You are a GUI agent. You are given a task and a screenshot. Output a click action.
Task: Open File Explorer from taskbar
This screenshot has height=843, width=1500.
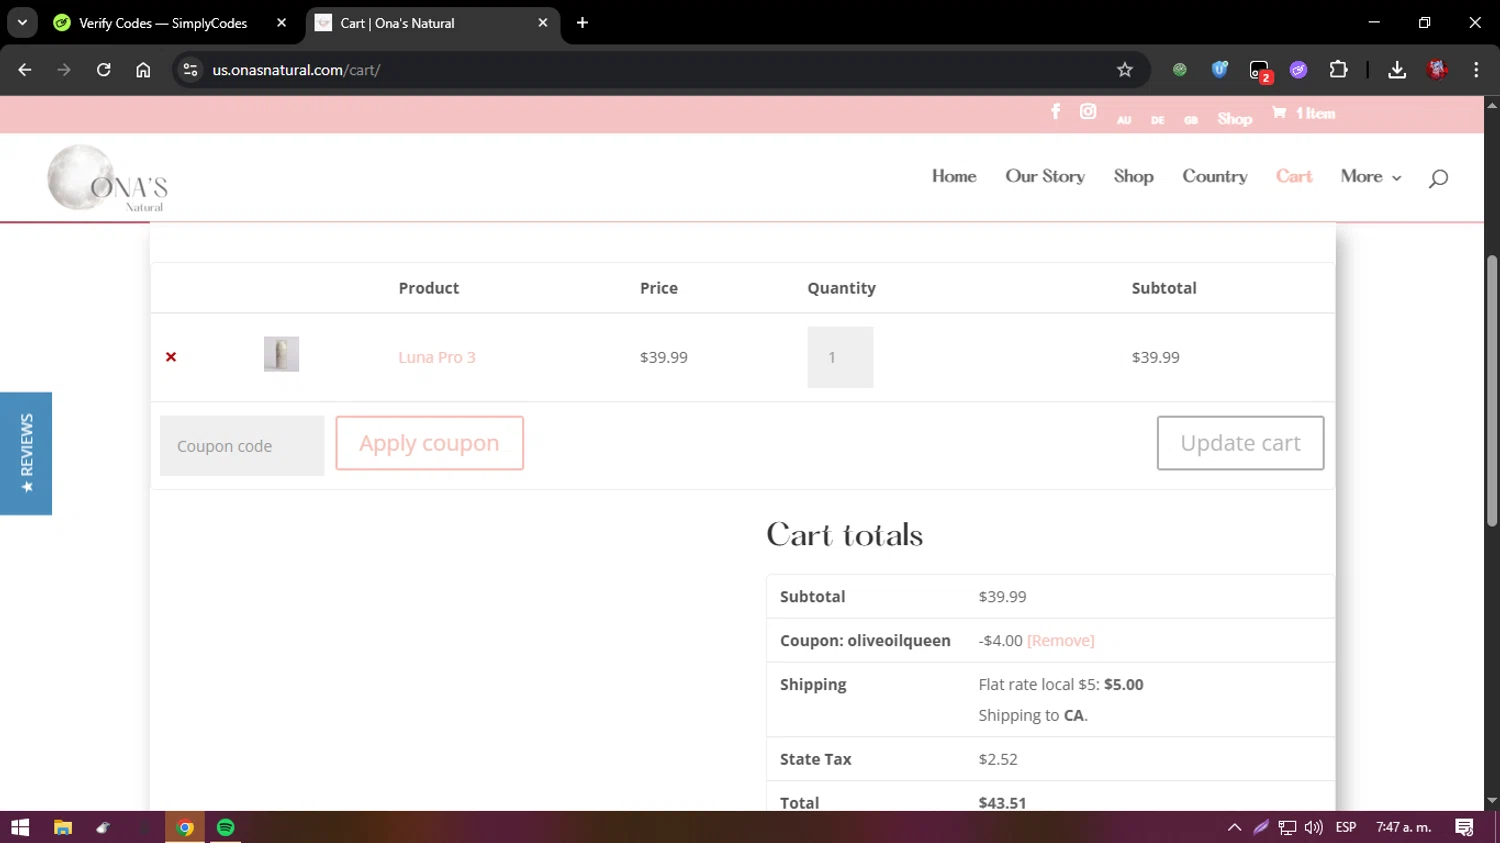pyautogui.click(x=63, y=827)
